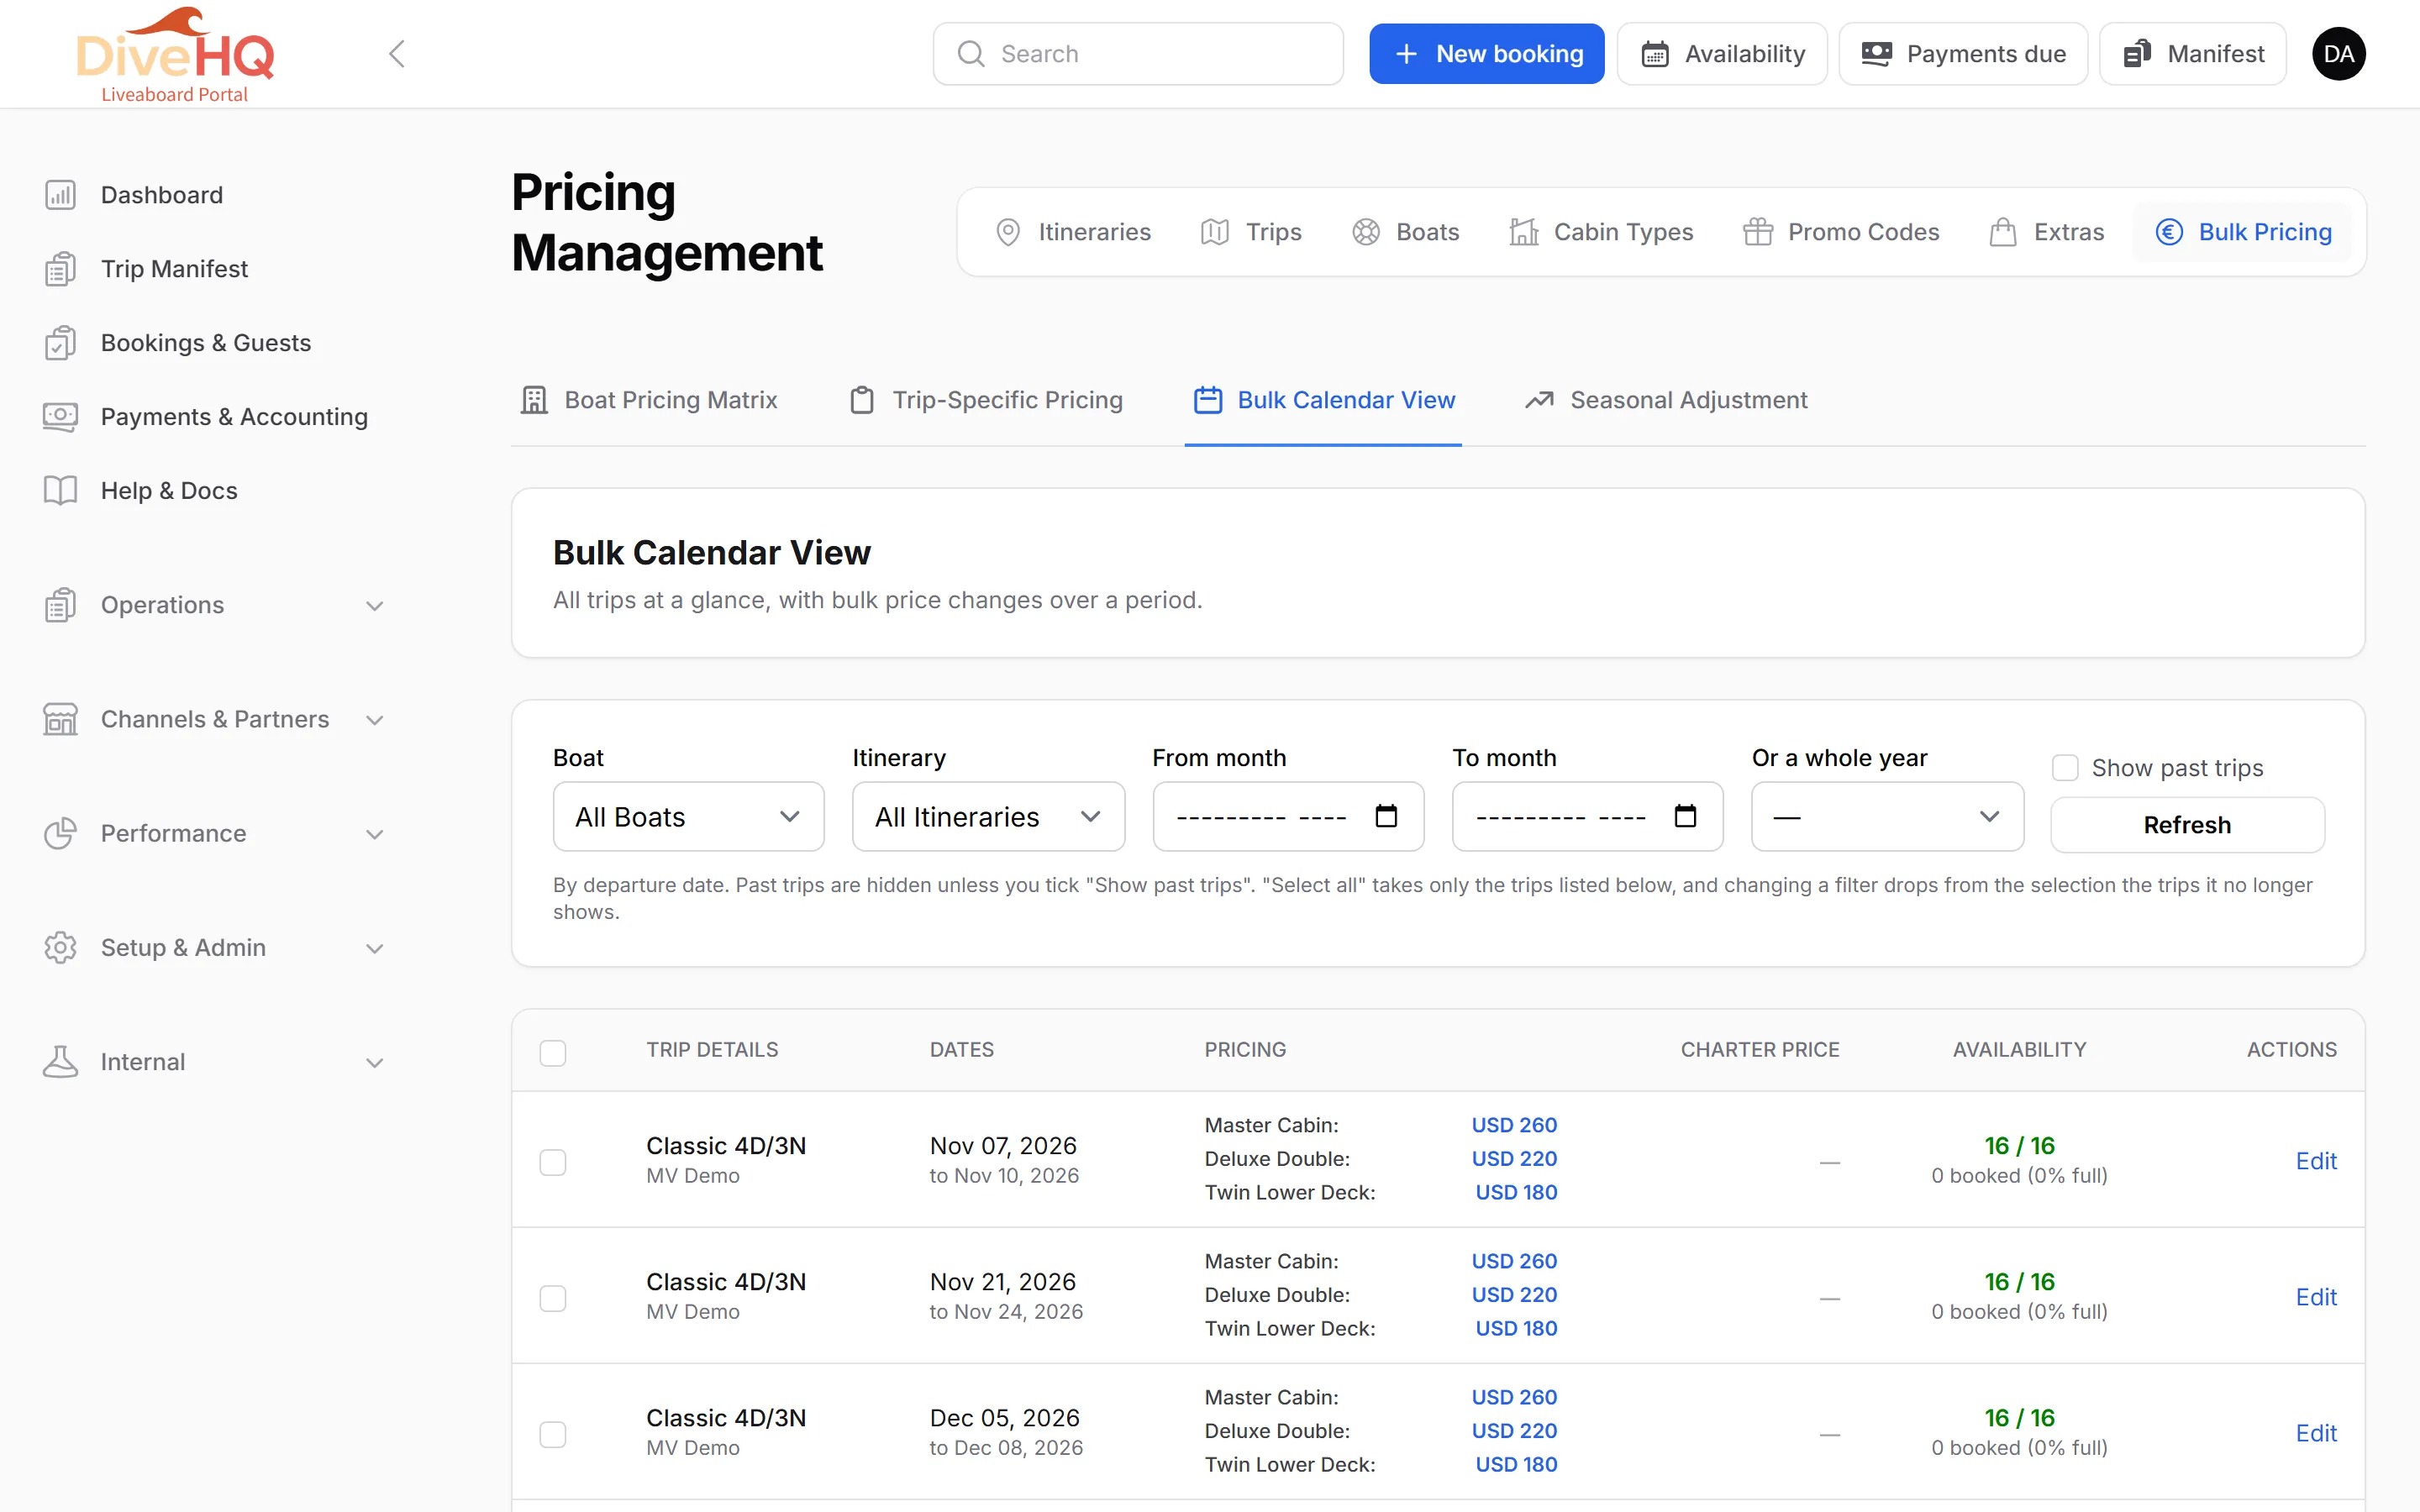Switch to Trip-Specific Pricing tab
The width and height of the screenshot is (2420, 1512).
(x=986, y=400)
